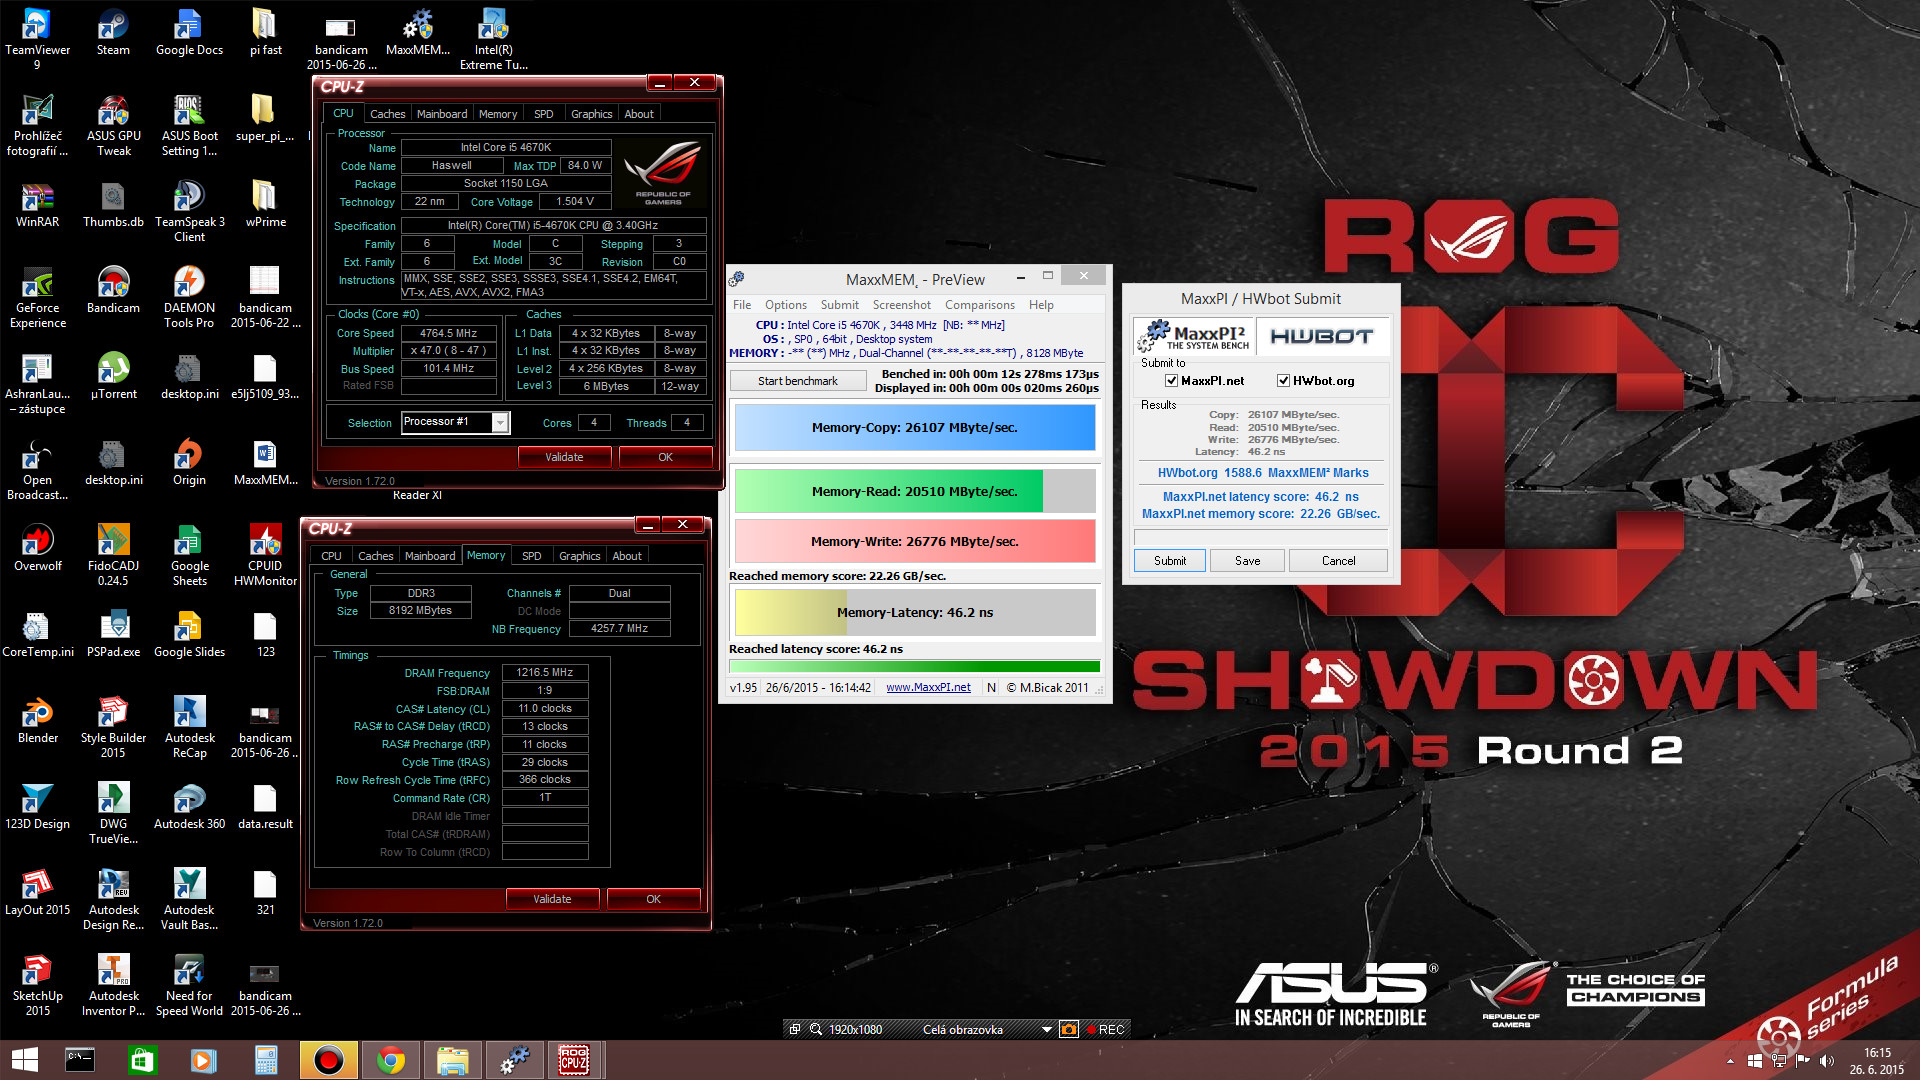Open the ASUS GPU Tweak desktop icon
The image size is (1920, 1080).
point(113,125)
